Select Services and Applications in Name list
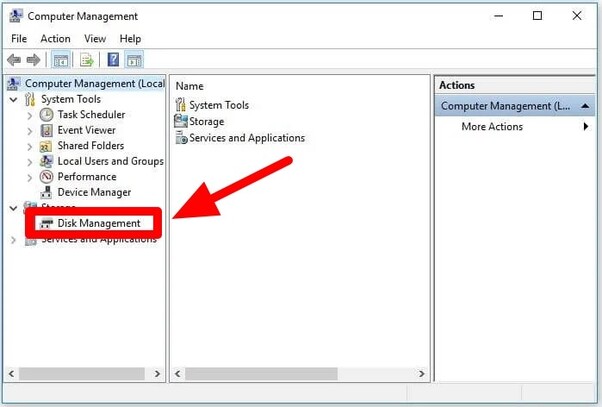This screenshot has width=602, height=407. coord(247,137)
